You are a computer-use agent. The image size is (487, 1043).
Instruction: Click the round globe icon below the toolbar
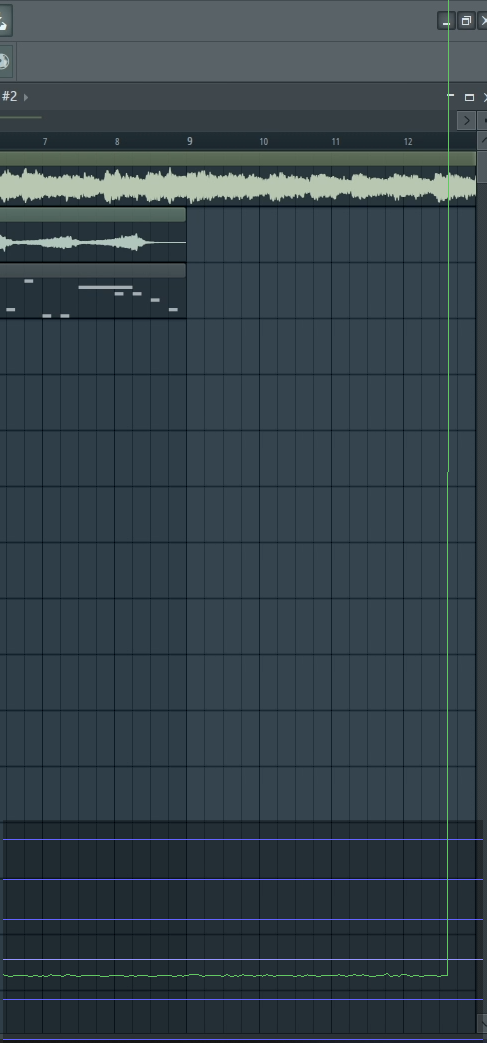click(3, 62)
